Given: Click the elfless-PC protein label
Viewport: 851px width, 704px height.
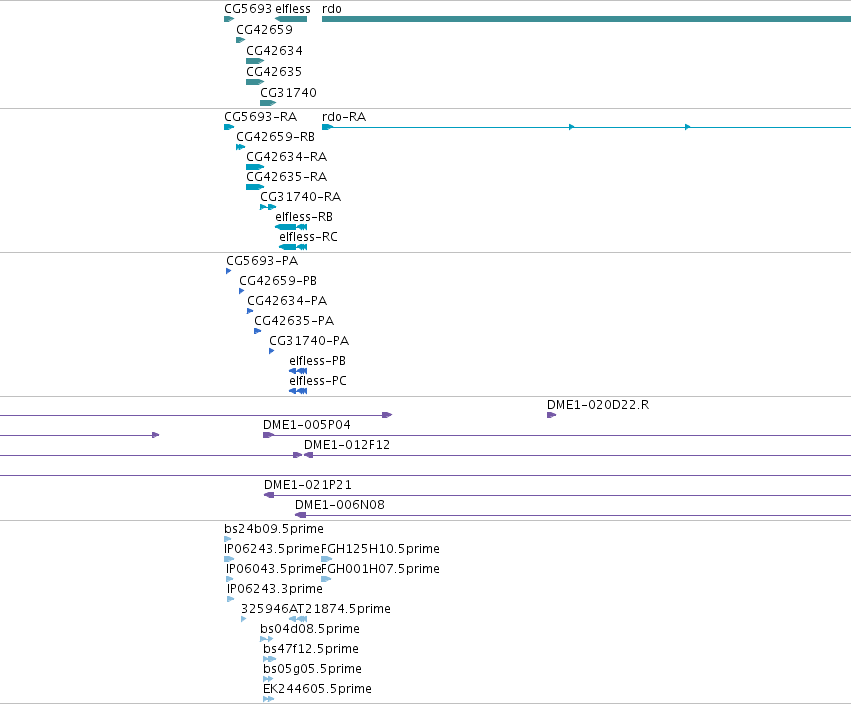Looking at the screenshot, I should [318, 381].
